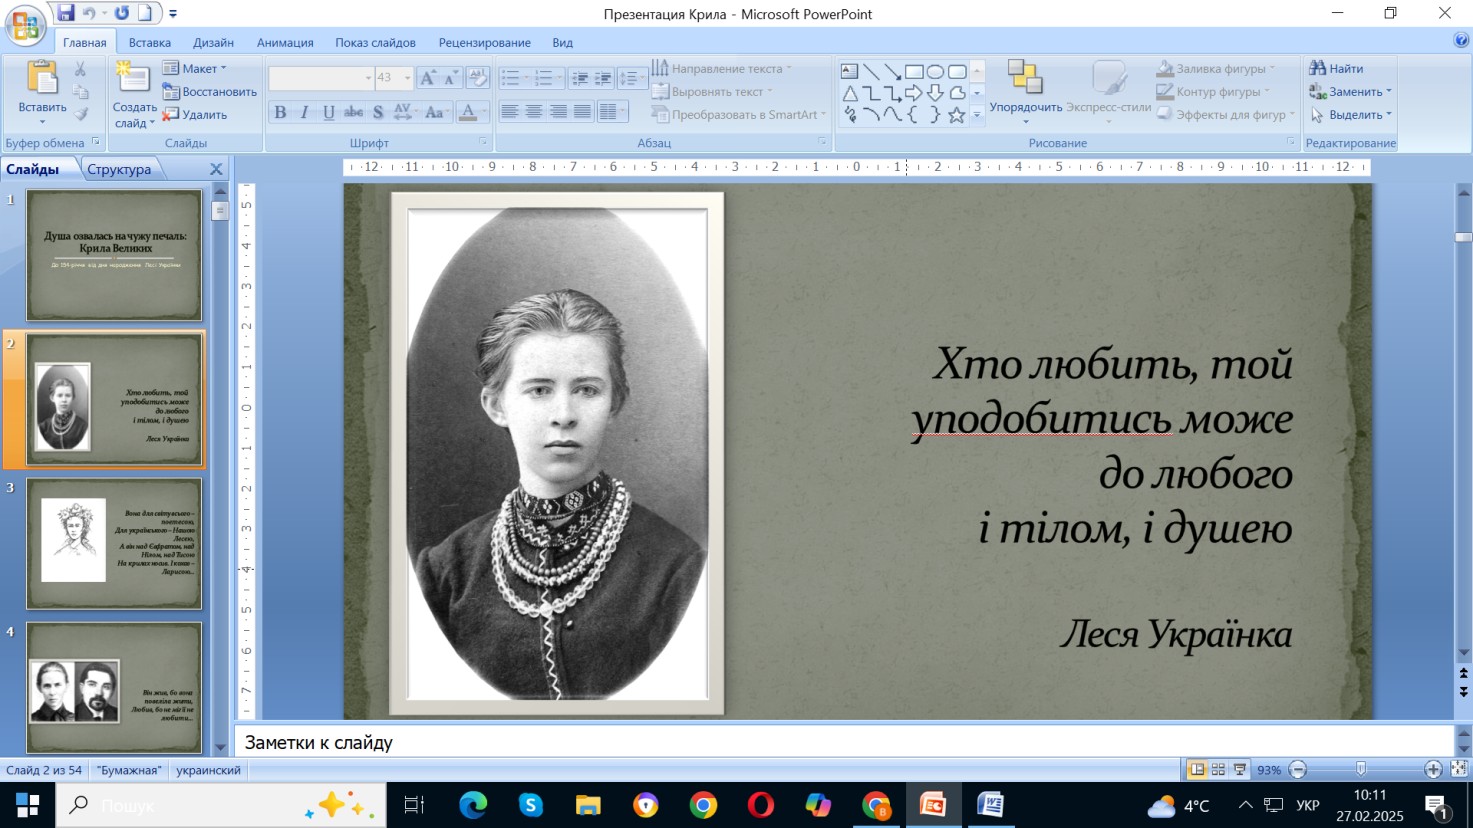The height and width of the screenshot is (828, 1473).
Task: Switch to Slide Sorter view icon
Action: (1218, 769)
